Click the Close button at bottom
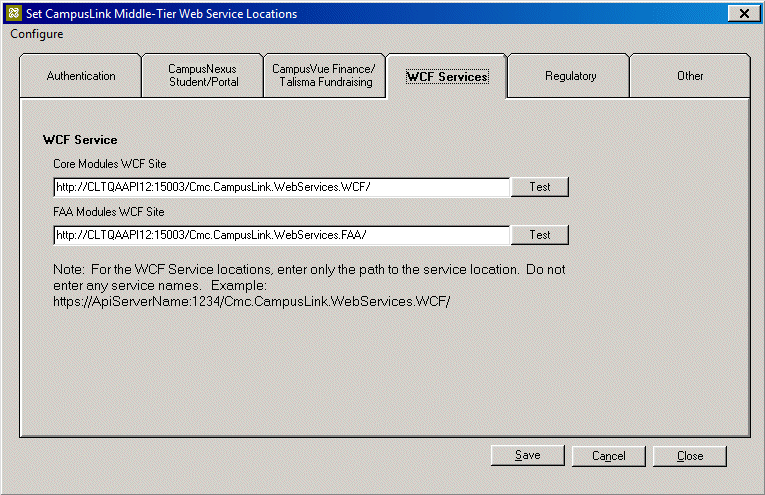 coord(690,456)
